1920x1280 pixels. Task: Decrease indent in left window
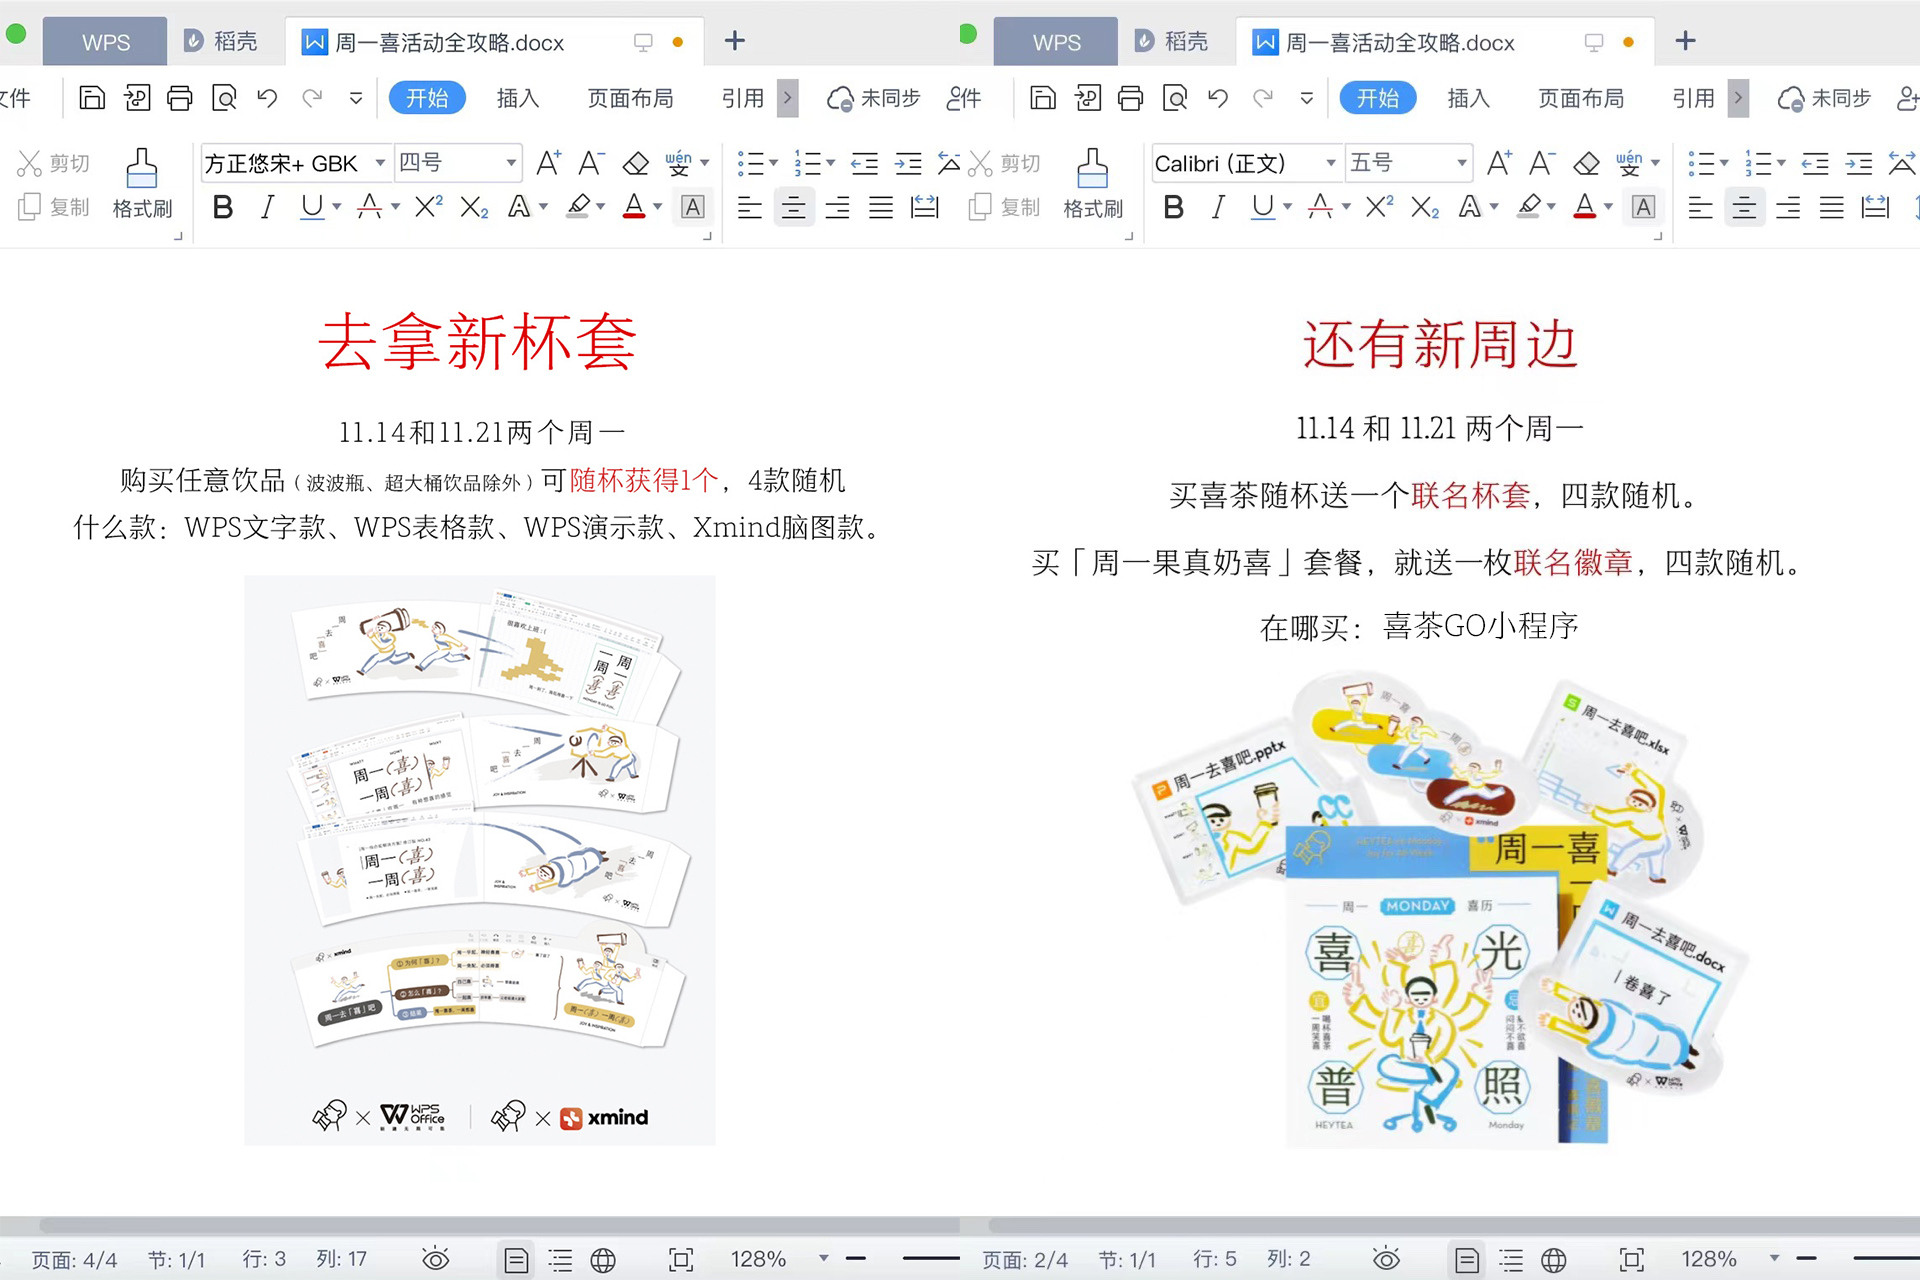tap(864, 163)
